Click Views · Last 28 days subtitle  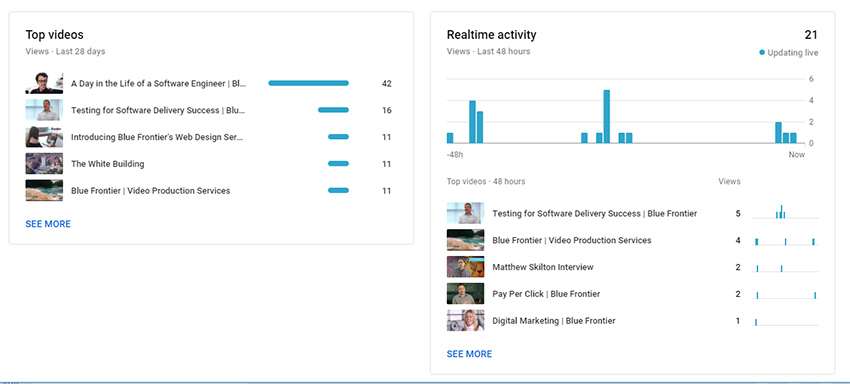pos(65,52)
